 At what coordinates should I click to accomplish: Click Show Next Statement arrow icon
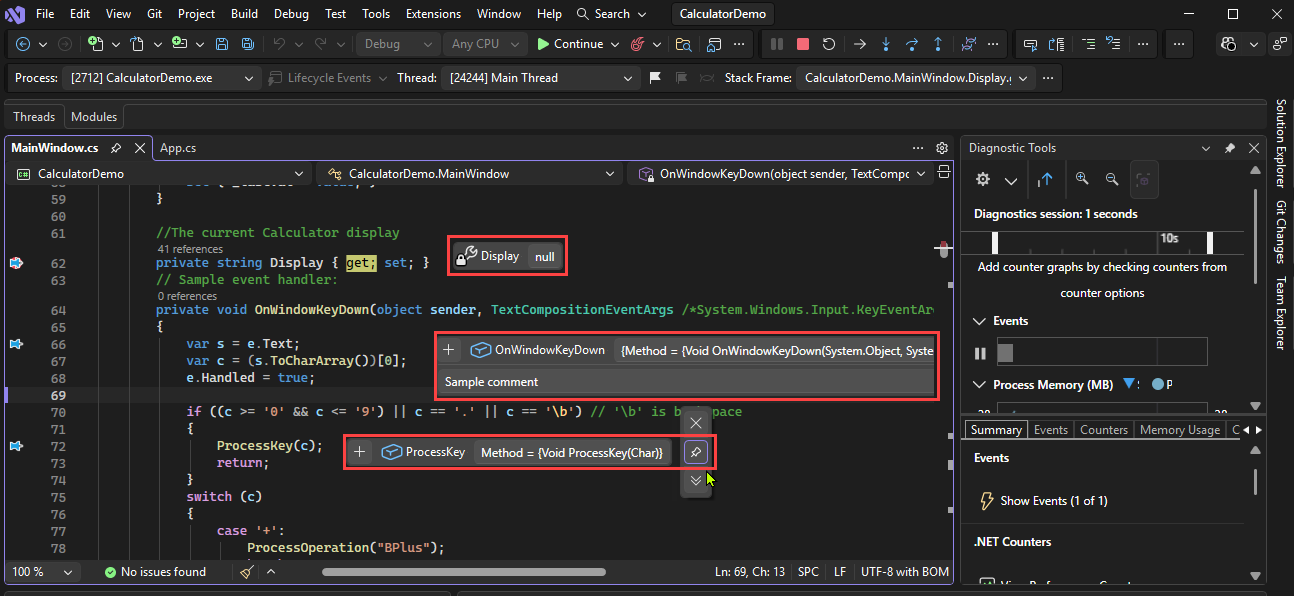859,44
